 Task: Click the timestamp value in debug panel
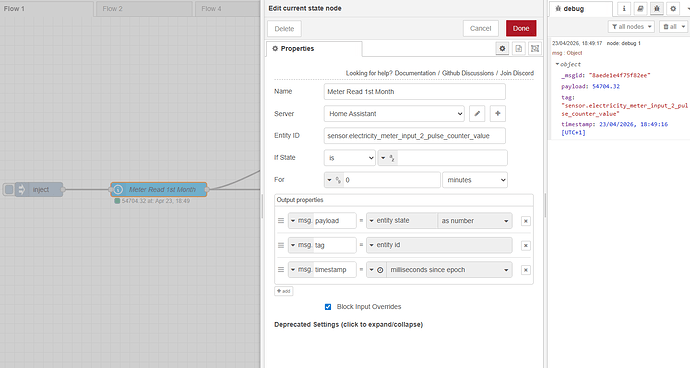click(615, 128)
